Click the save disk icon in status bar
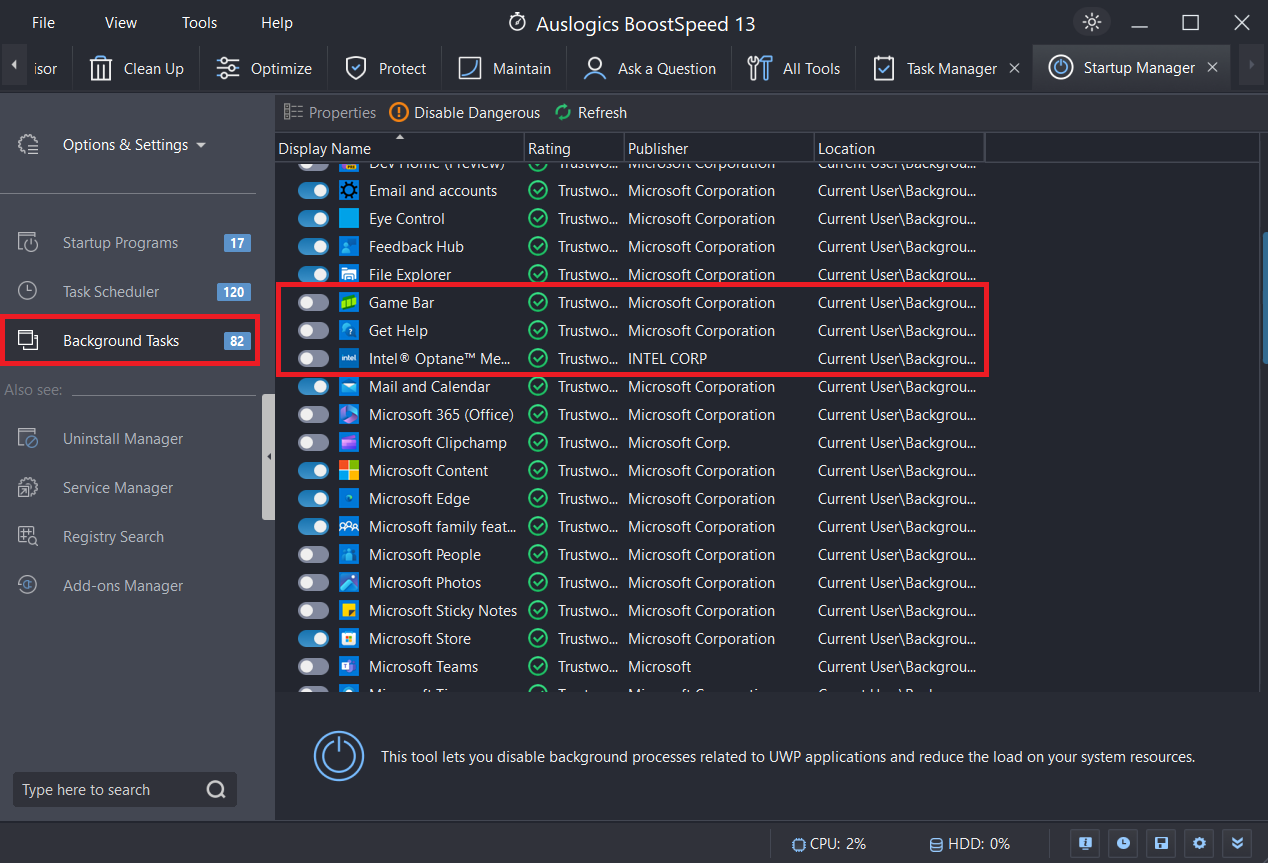This screenshot has width=1268, height=863. [1161, 843]
